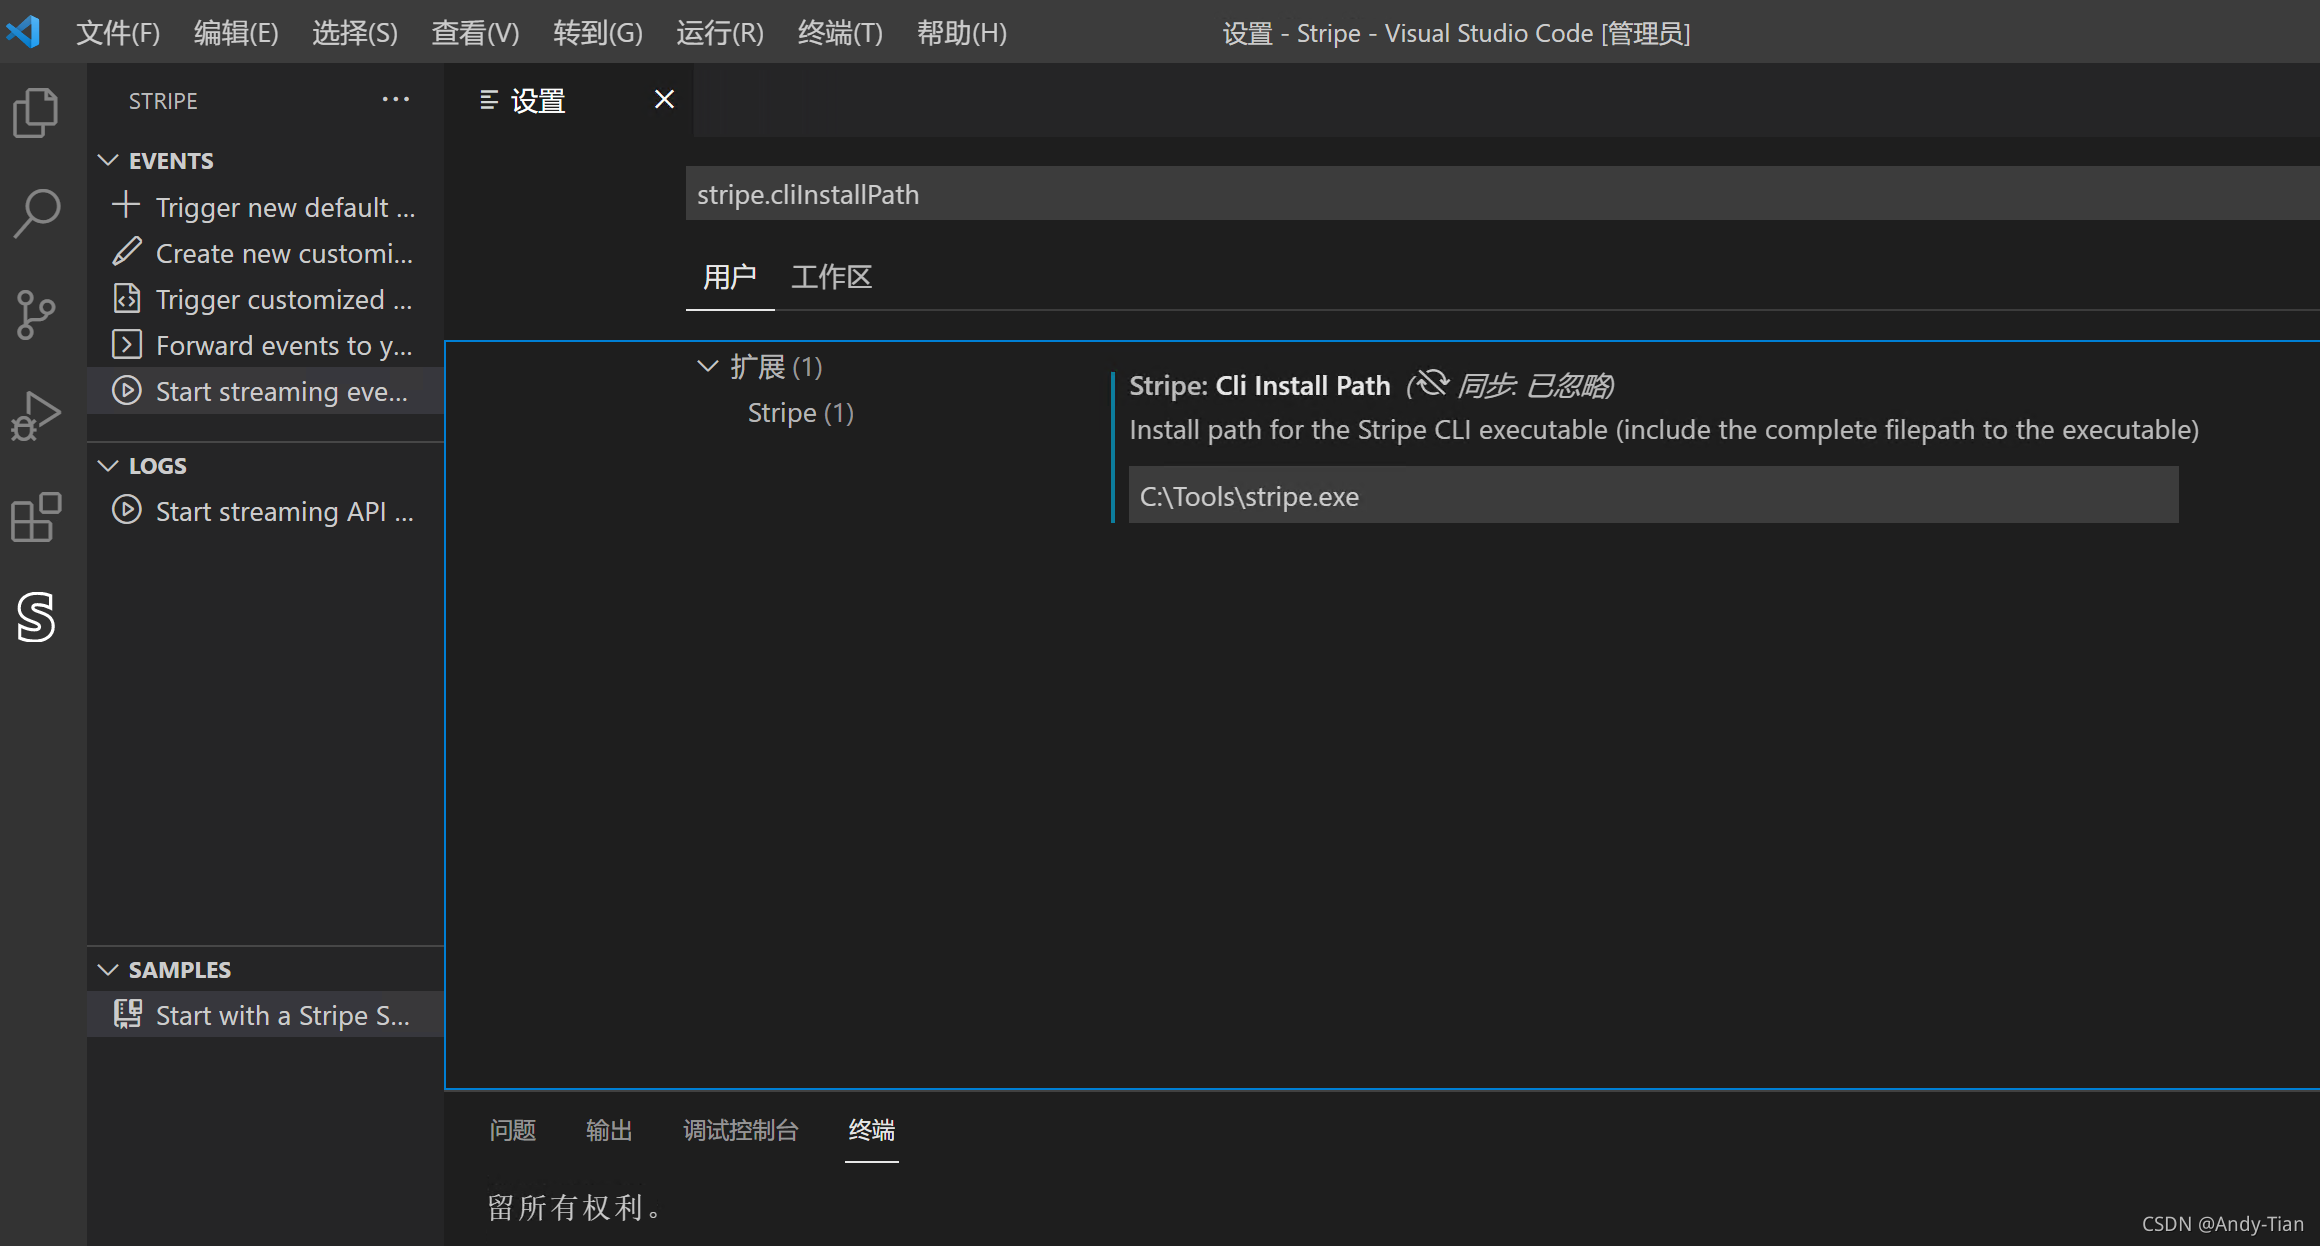This screenshot has width=2320, height=1246.
Task: Switch to the 输出 panel tab
Action: pyautogui.click(x=608, y=1131)
